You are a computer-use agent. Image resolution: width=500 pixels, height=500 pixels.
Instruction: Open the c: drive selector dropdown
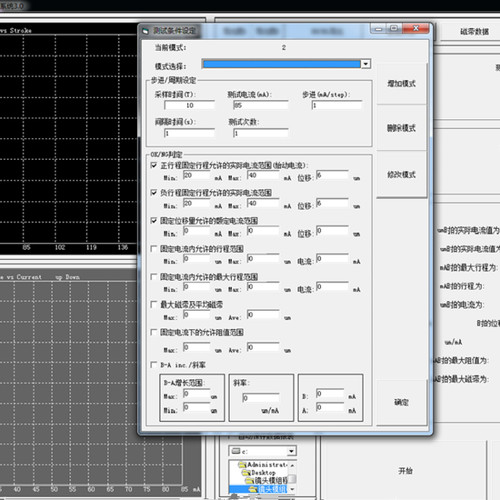pos(292,451)
